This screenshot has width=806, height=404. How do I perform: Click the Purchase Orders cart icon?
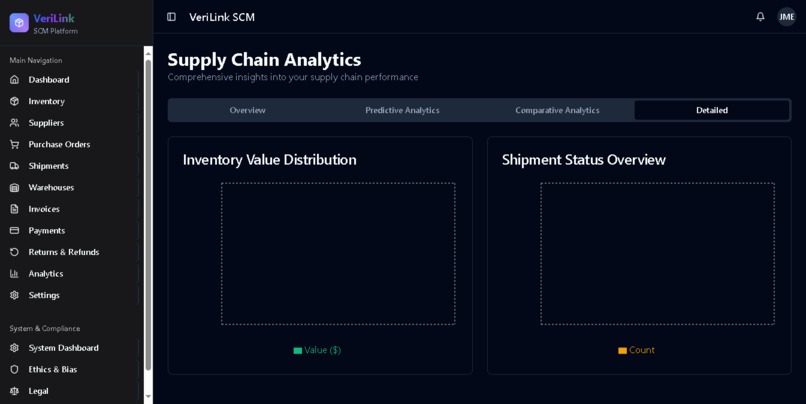(x=14, y=144)
